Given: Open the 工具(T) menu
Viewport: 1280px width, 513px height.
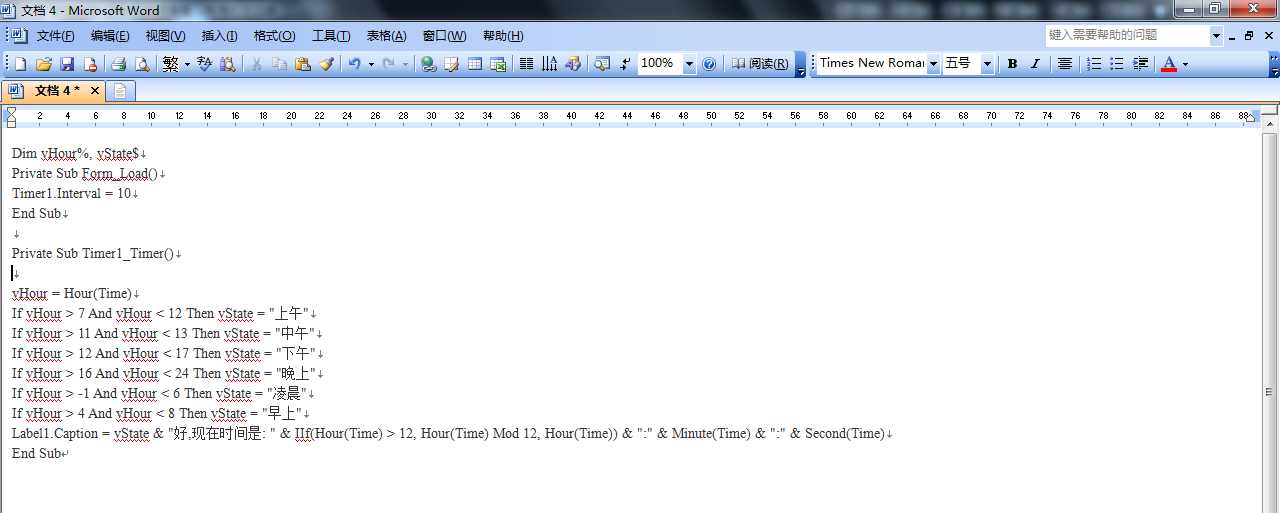Looking at the screenshot, I should [x=331, y=35].
